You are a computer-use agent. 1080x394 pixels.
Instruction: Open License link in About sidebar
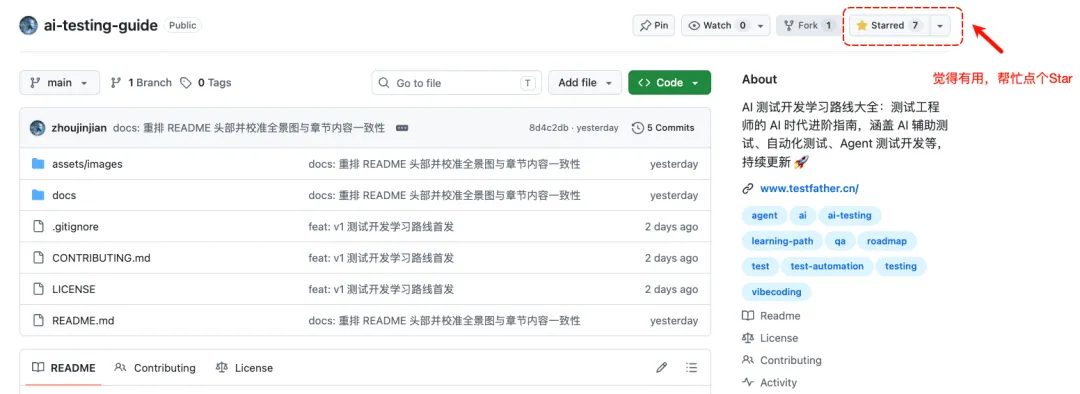[771, 338]
